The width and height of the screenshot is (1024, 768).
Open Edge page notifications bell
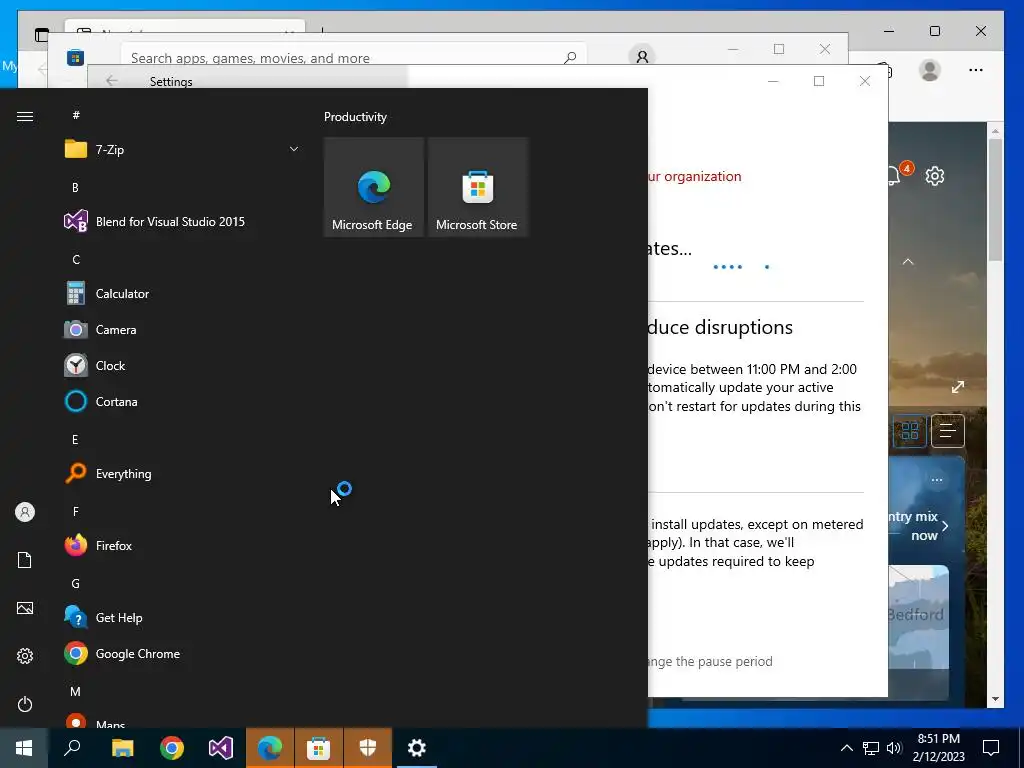(895, 175)
